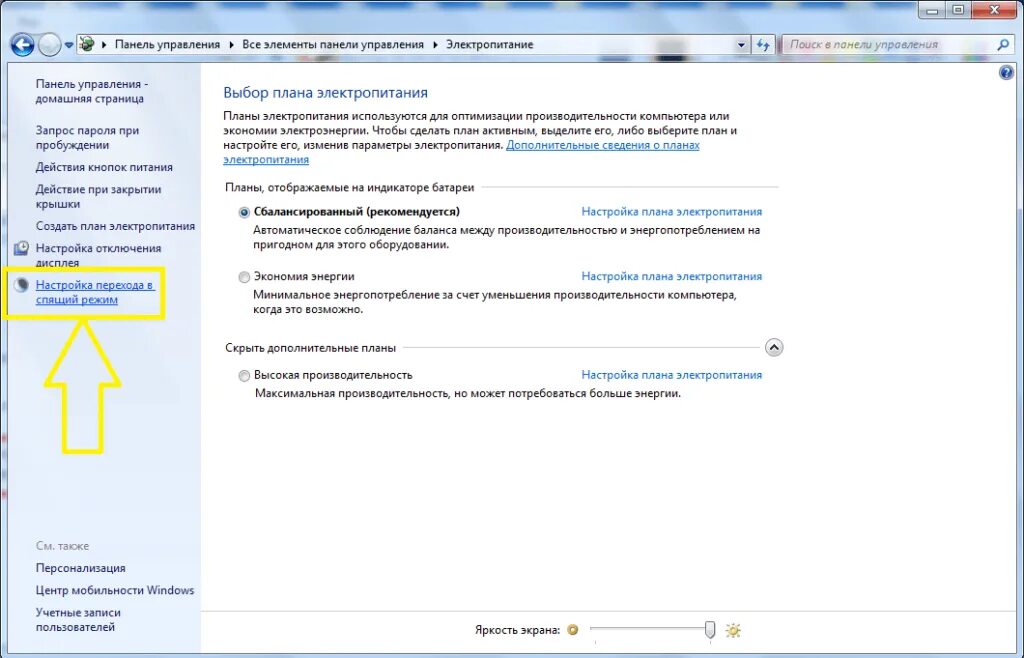Viewport: 1024px width, 658px height.
Task: Select 'Высокая производительность' radio button
Action: coord(244,375)
